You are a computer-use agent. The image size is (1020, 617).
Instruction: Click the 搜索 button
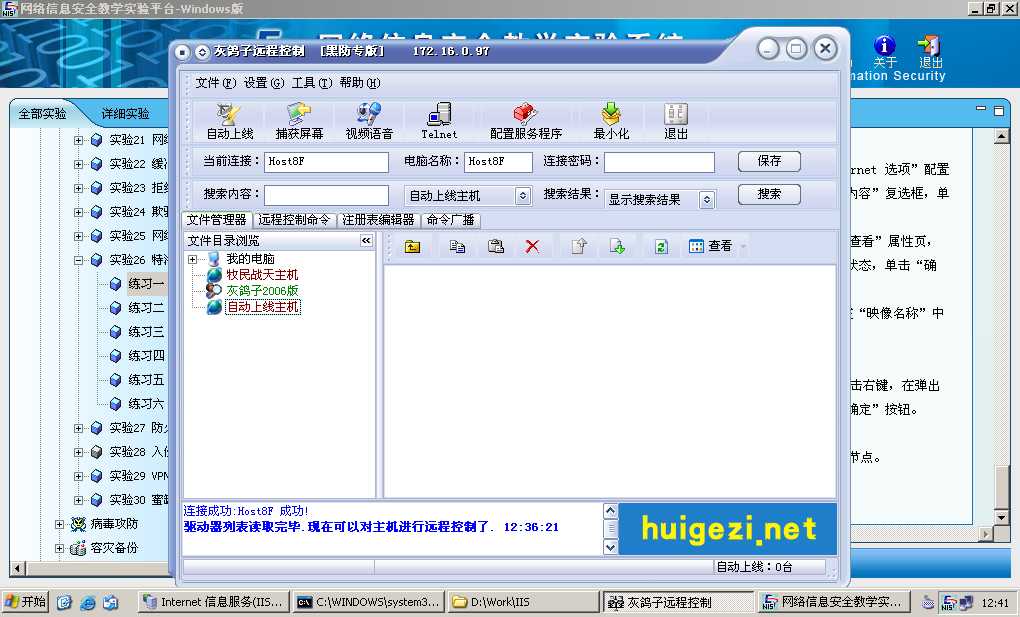click(769, 194)
